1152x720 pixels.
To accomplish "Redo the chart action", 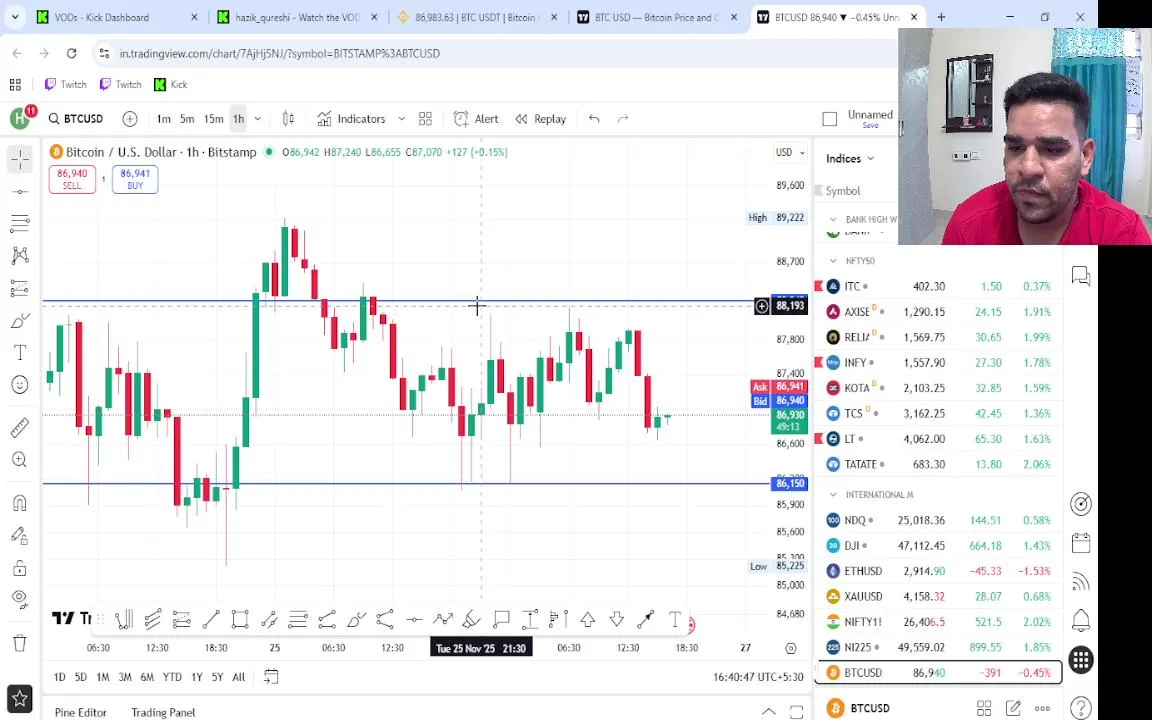I will pos(623,119).
